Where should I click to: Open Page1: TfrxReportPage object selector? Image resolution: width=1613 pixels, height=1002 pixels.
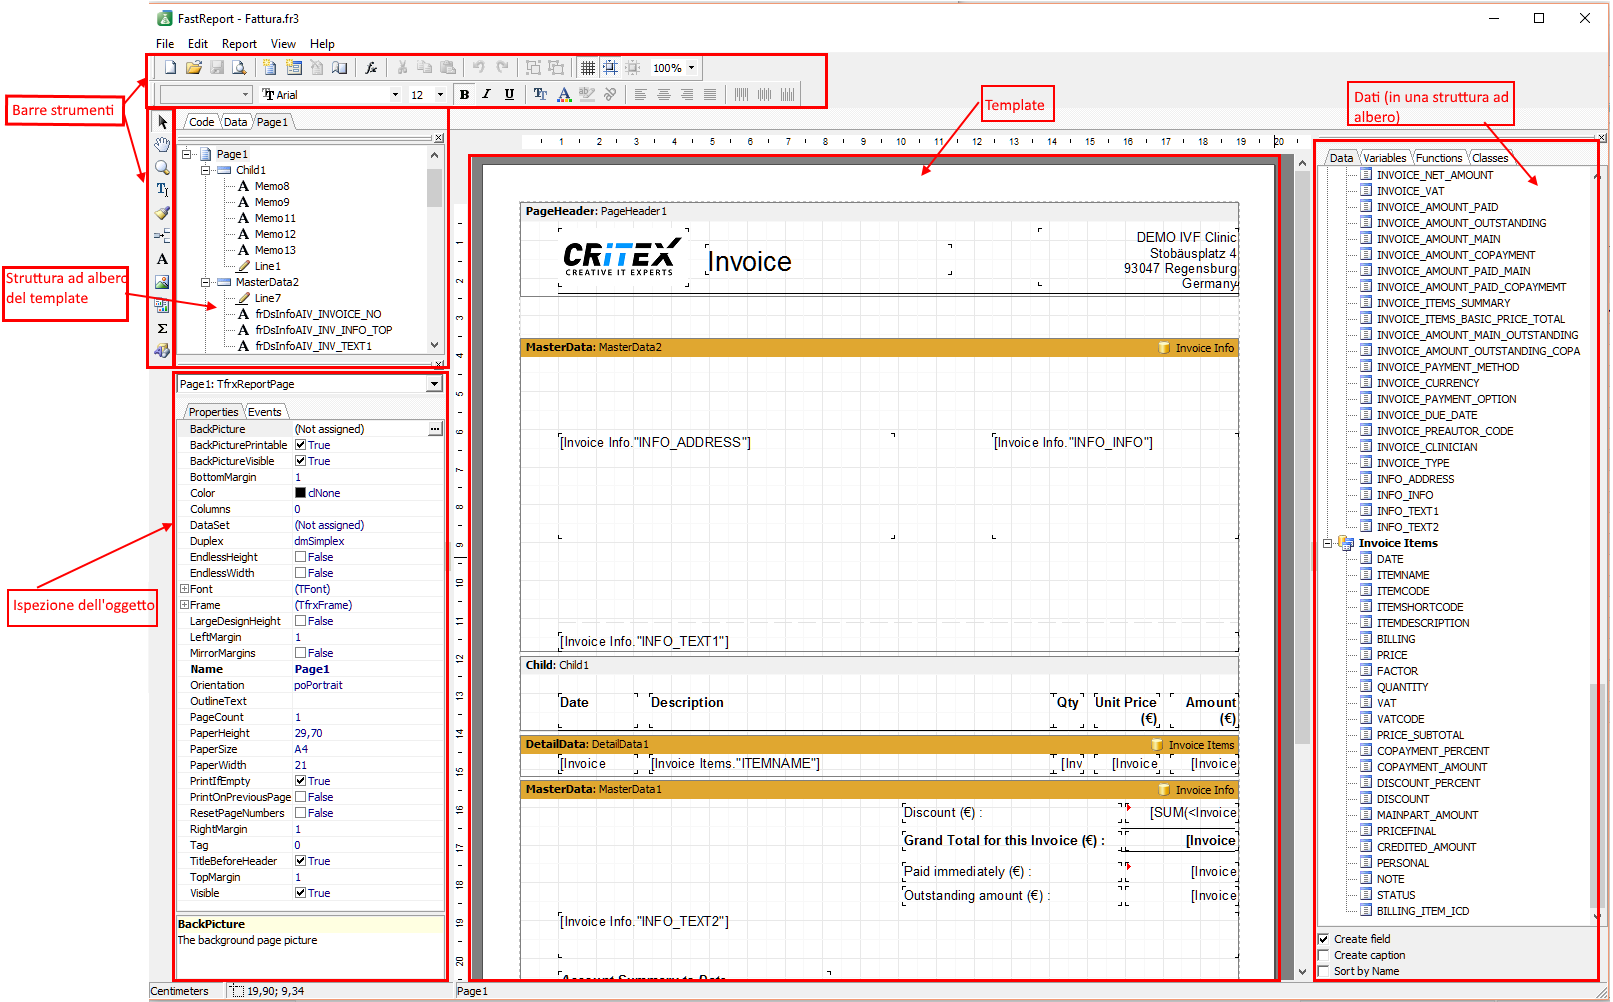(434, 384)
